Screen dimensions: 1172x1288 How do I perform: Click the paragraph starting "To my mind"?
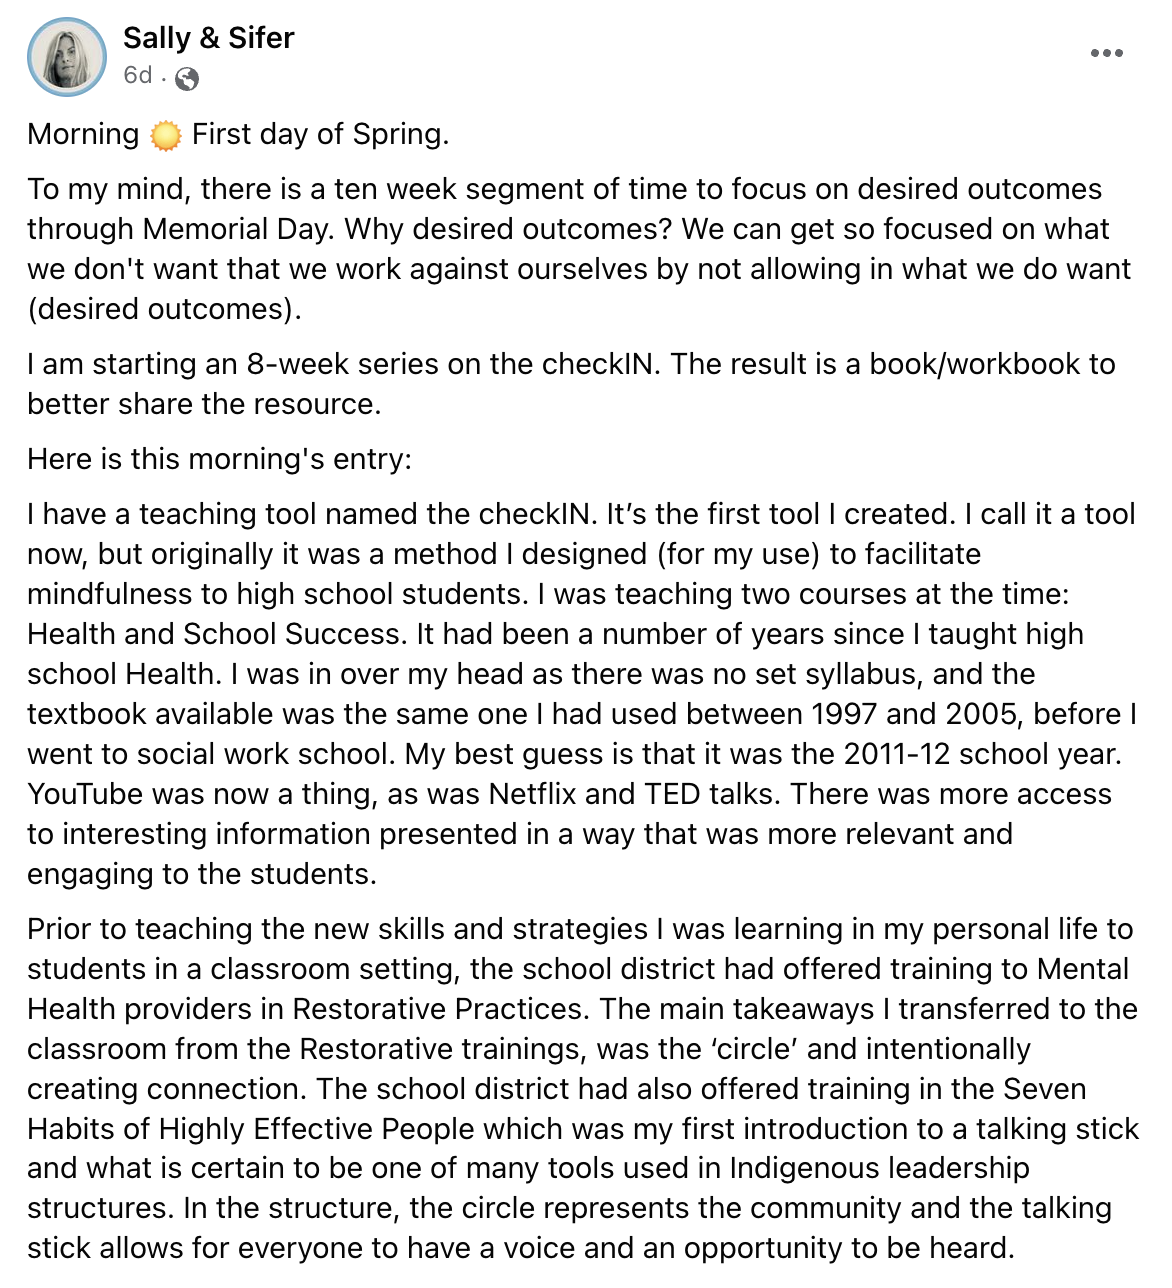pyautogui.click(x=564, y=190)
